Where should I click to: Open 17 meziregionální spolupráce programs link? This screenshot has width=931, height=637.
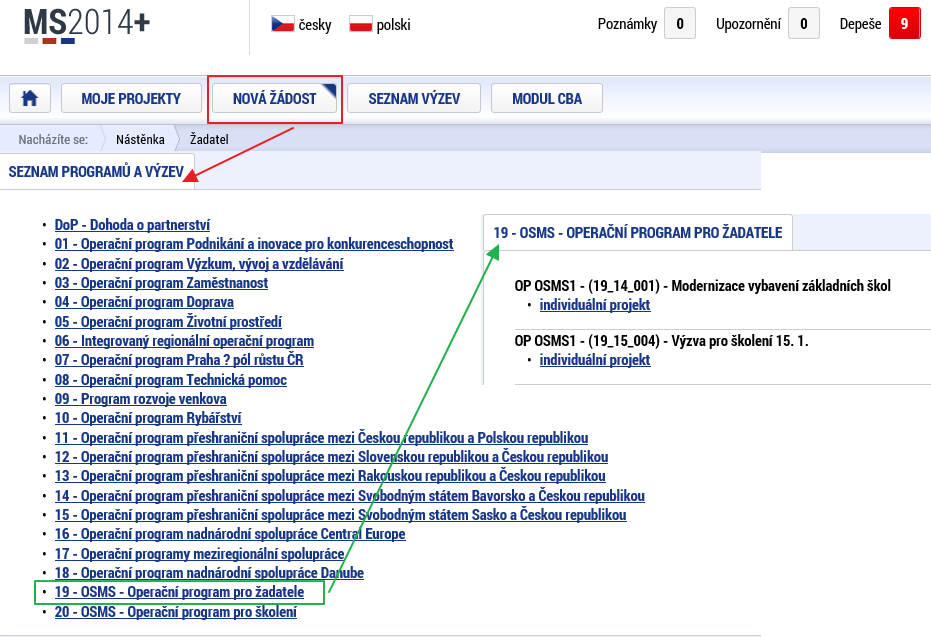coord(200,554)
